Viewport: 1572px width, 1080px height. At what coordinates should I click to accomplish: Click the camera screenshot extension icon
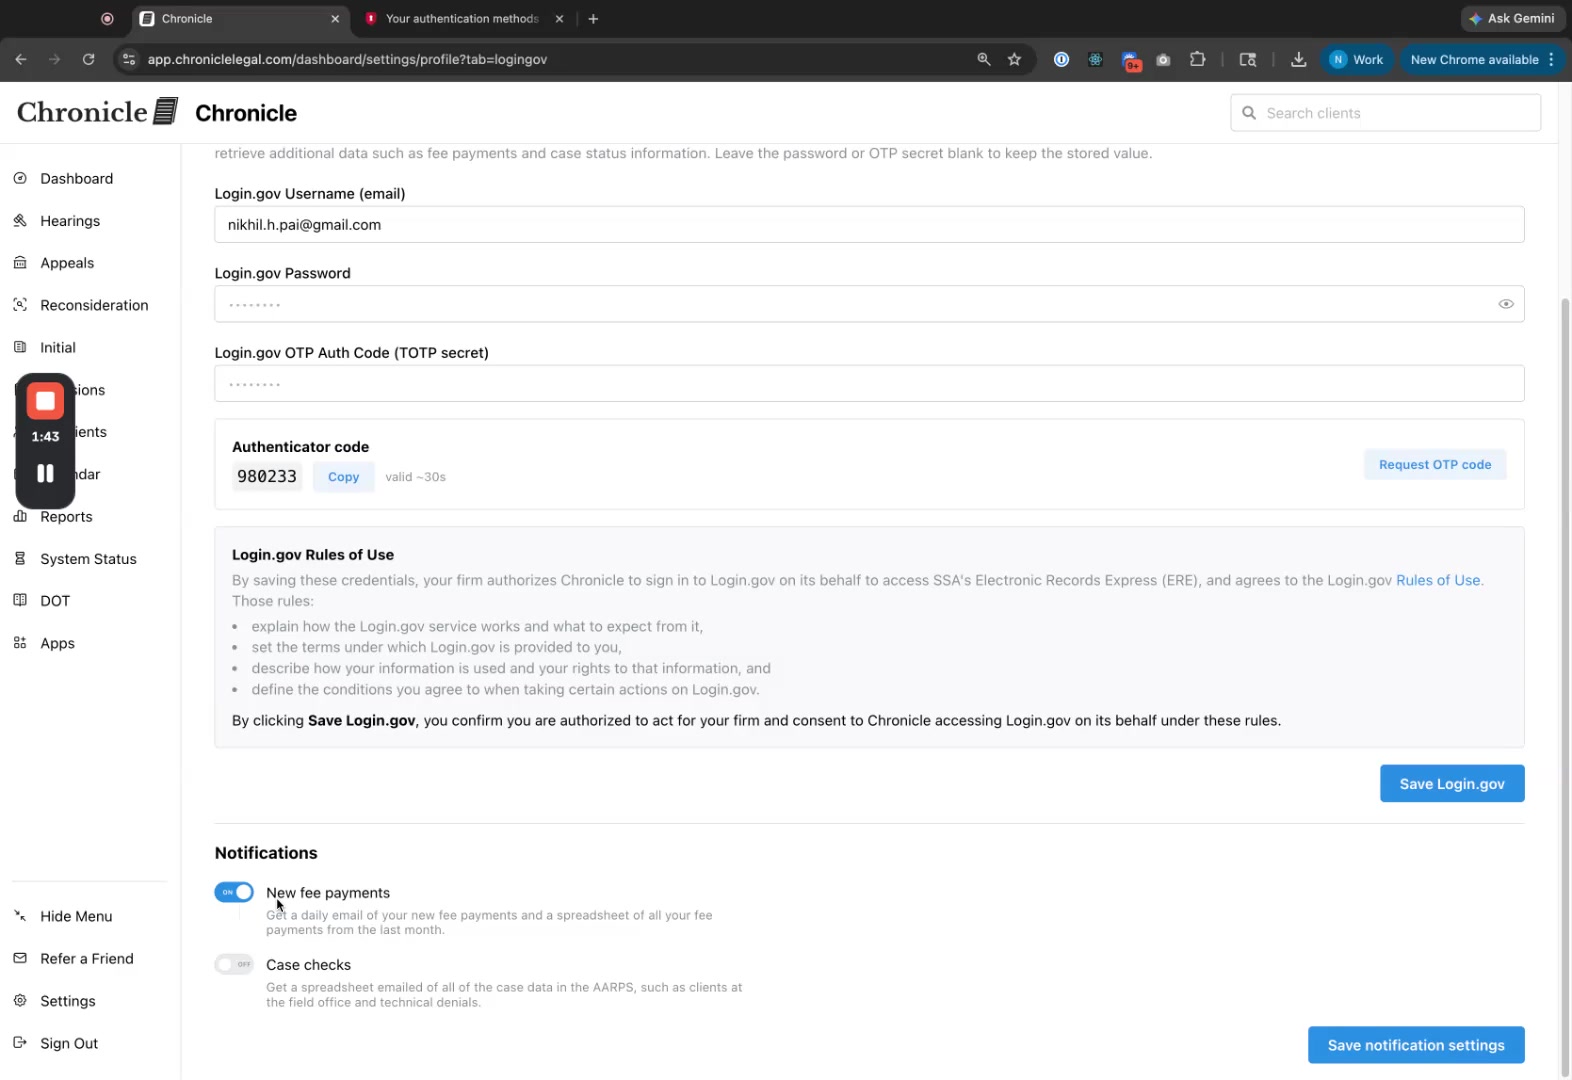(x=1163, y=60)
